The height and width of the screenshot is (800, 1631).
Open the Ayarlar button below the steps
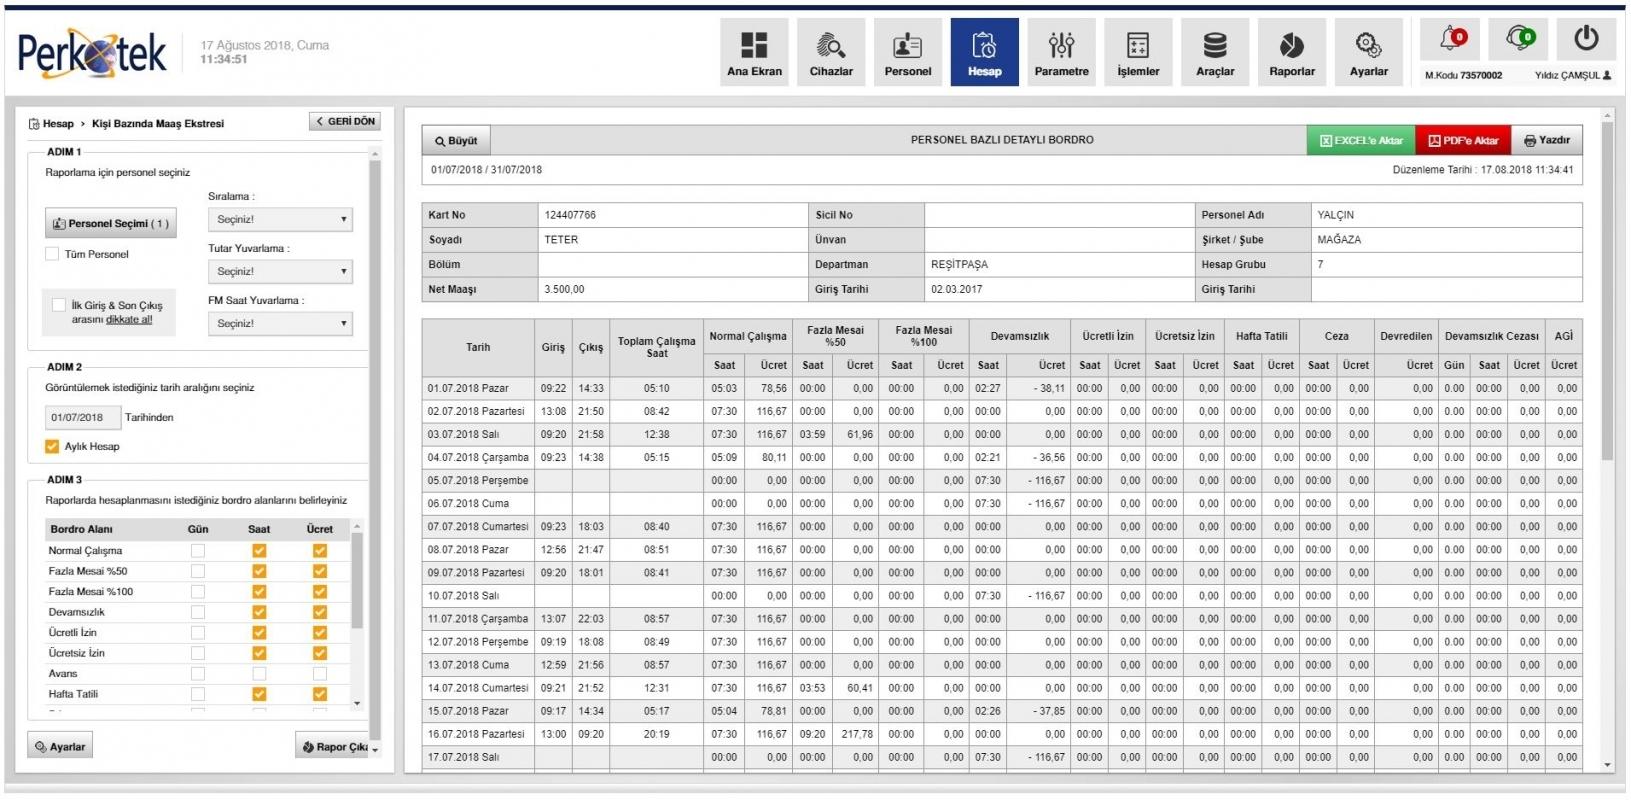click(x=60, y=747)
